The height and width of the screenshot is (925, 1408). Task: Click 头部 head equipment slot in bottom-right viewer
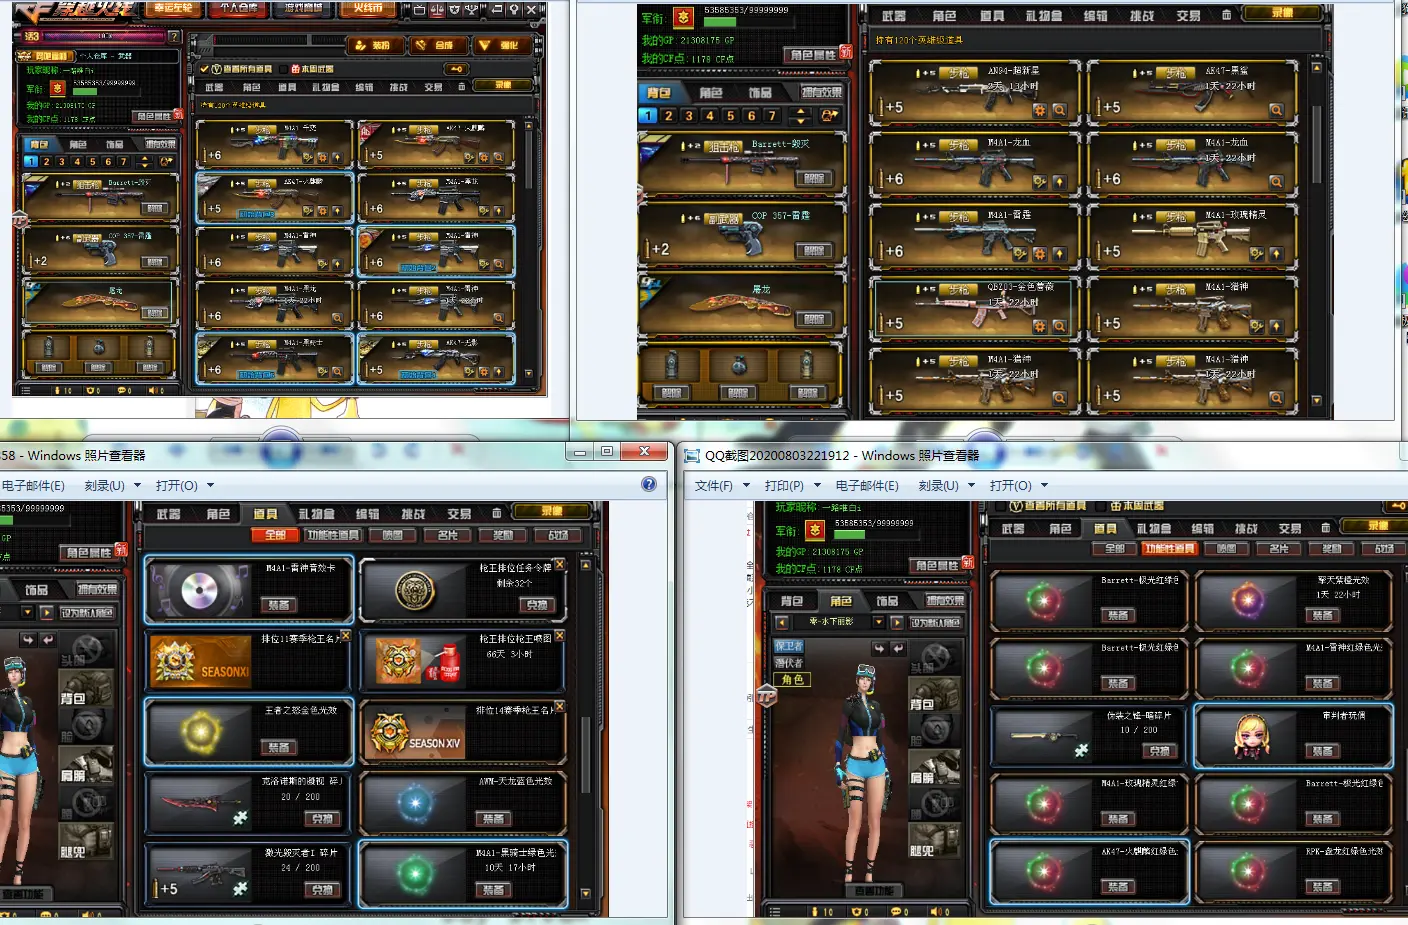[x=935, y=656]
